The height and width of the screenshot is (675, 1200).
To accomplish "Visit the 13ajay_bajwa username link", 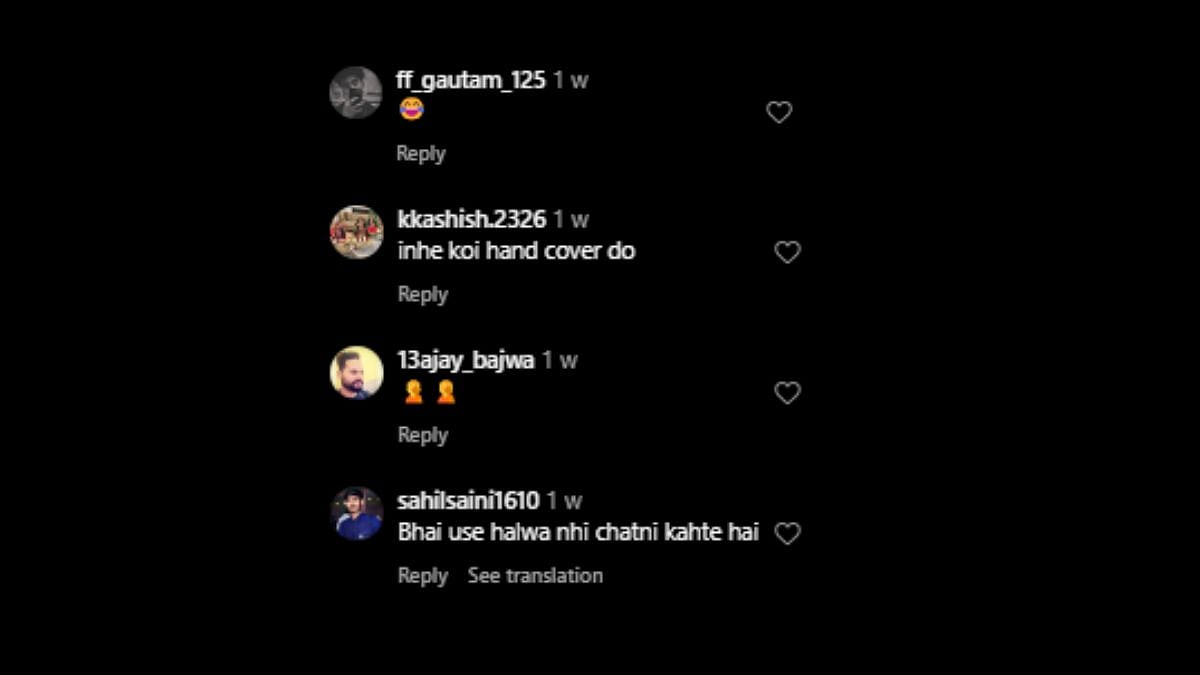I will click(x=466, y=360).
